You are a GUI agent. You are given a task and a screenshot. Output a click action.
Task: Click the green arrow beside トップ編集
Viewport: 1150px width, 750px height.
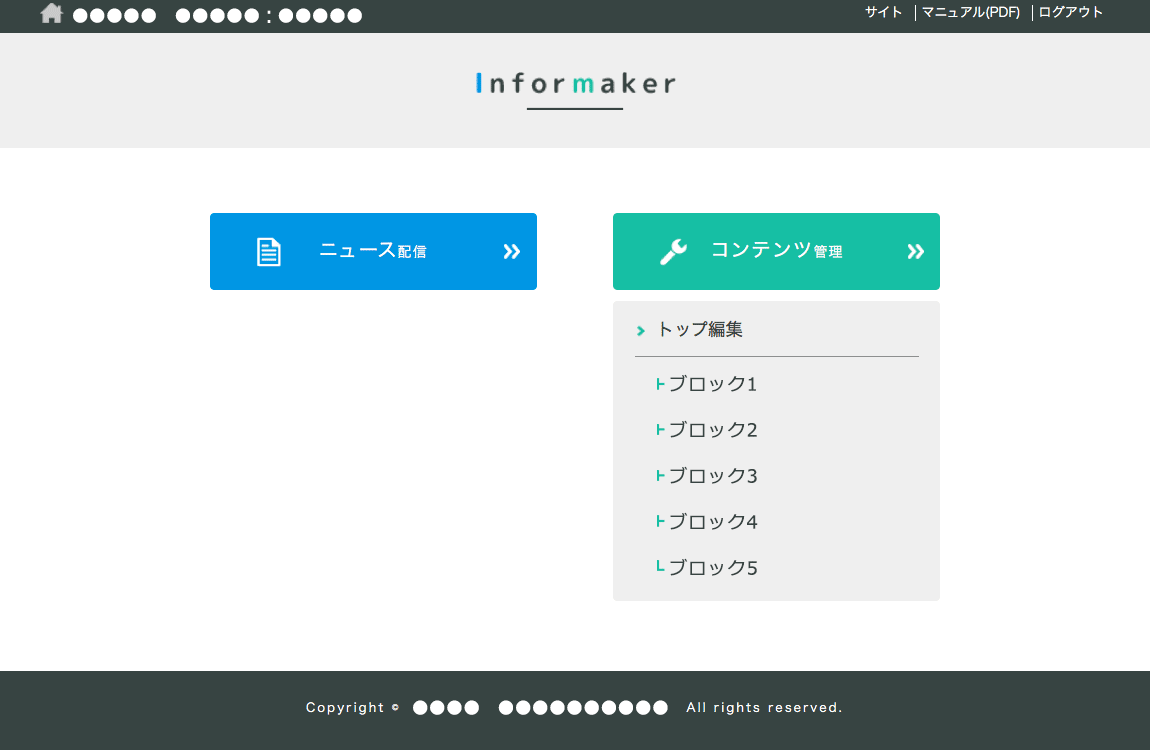(640, 331)
